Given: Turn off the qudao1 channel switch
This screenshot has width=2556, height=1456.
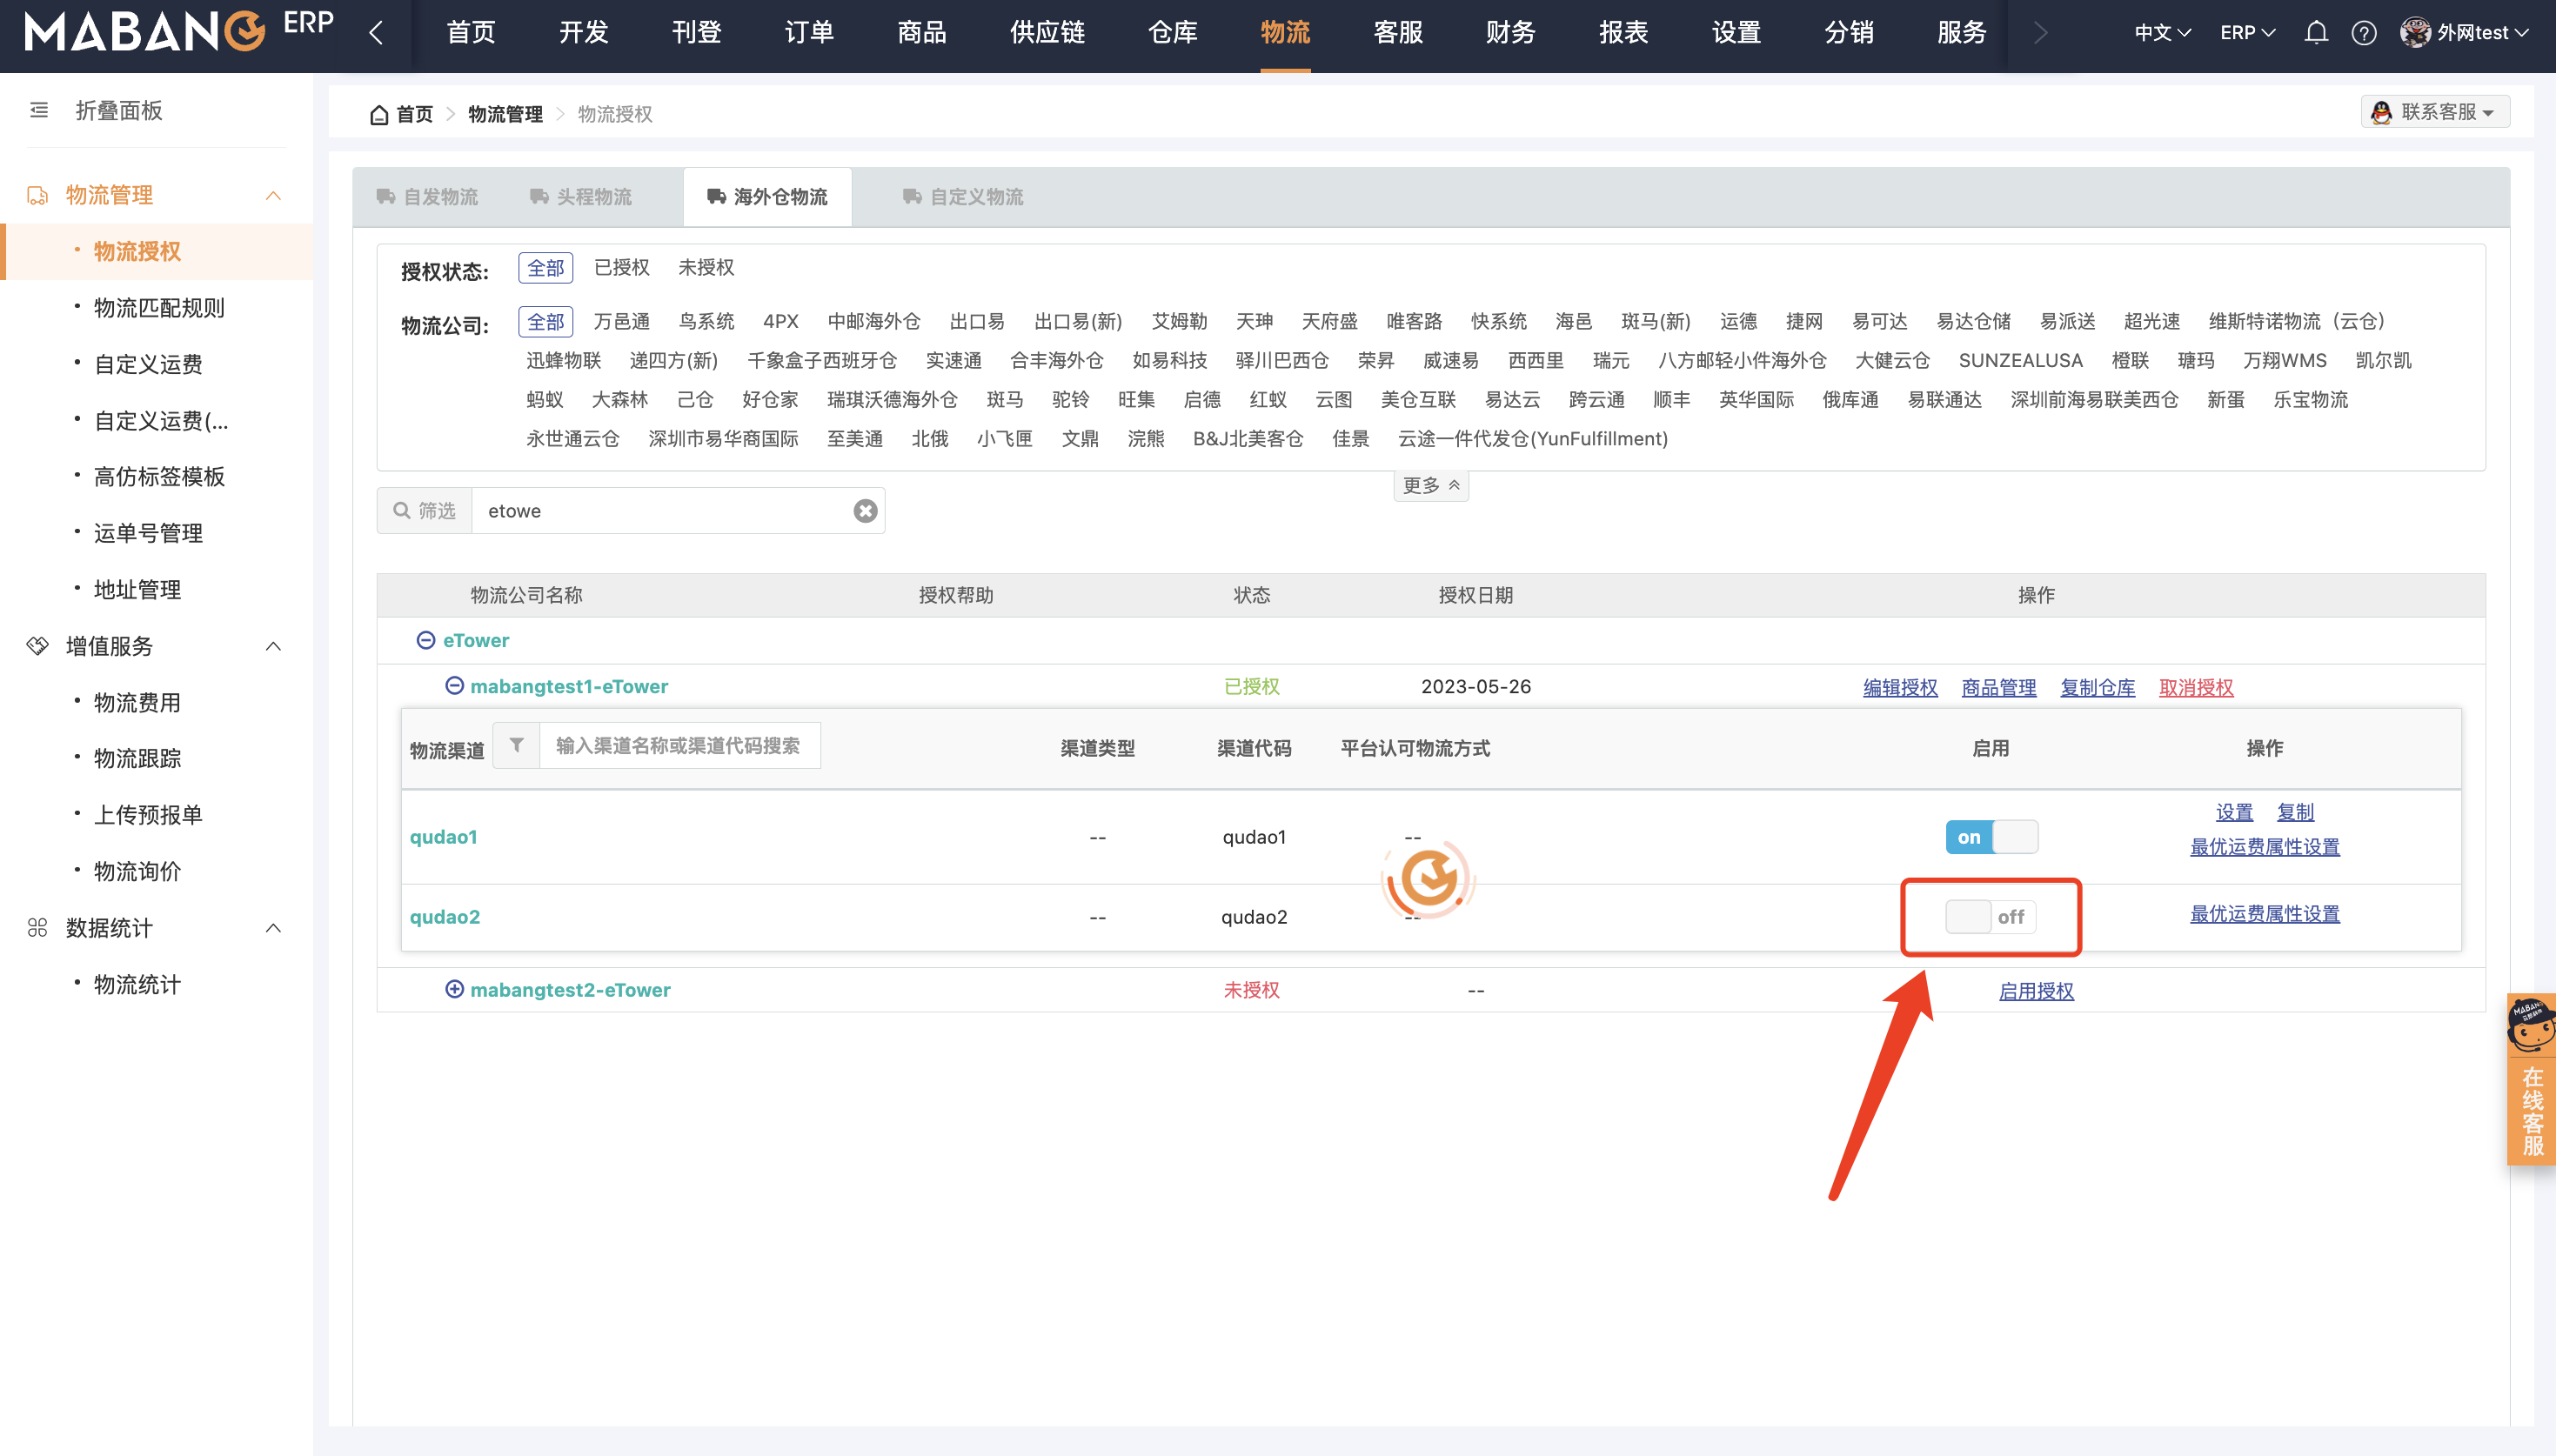Looking at the screenshot, I should (x=1991, y=837).
